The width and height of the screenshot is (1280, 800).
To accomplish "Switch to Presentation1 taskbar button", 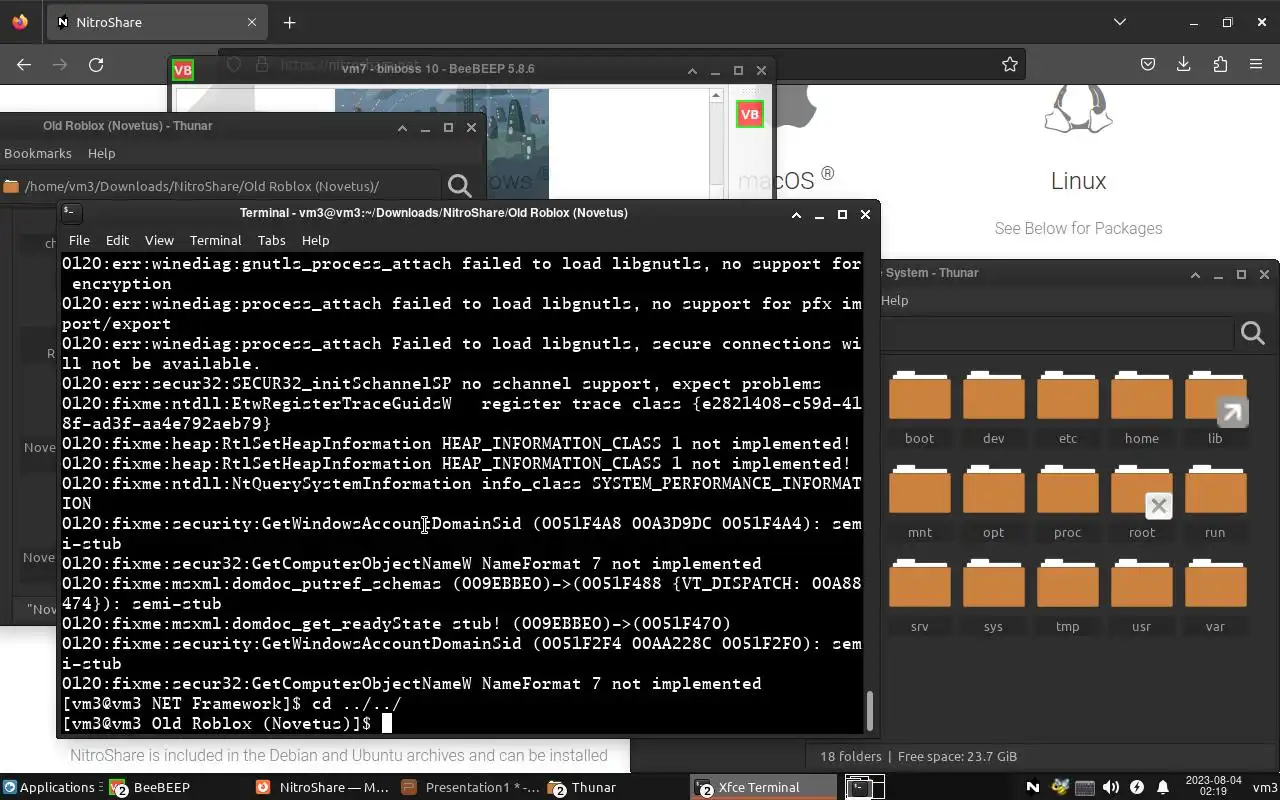I will [470, 787].
